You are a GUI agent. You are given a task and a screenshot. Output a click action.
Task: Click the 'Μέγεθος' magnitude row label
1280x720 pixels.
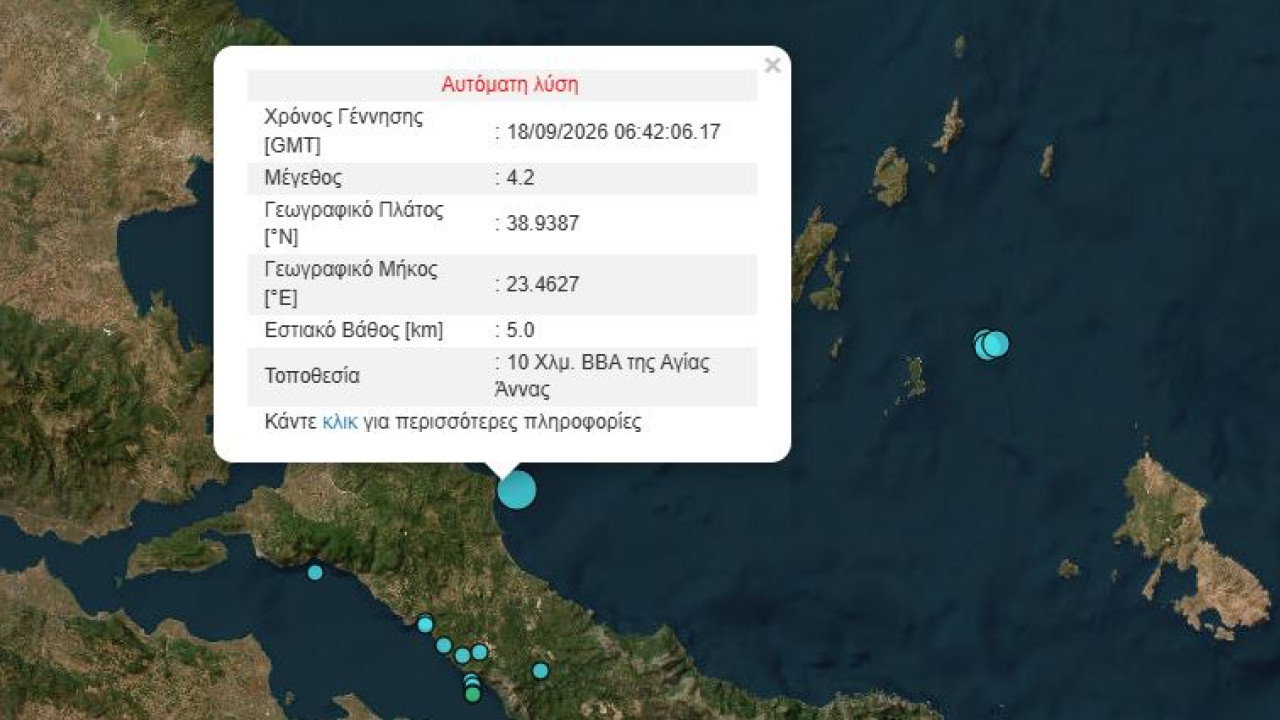pyautogui.click(x=303, y=178)
